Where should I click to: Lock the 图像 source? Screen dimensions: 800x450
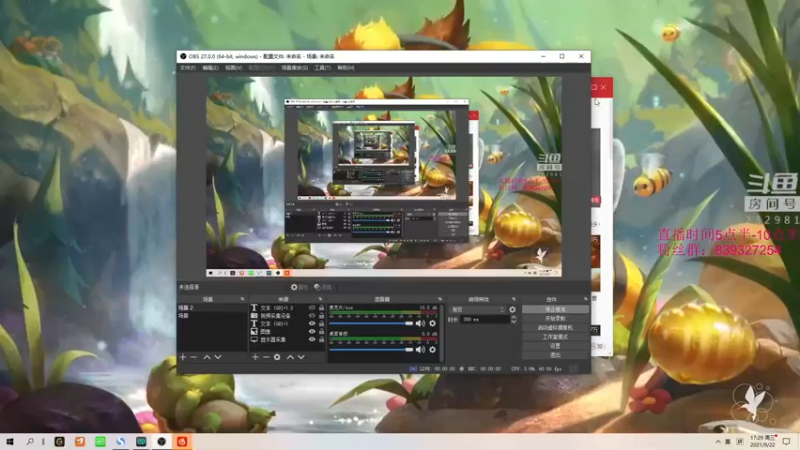pyautogui.click(x=321, y=332)
